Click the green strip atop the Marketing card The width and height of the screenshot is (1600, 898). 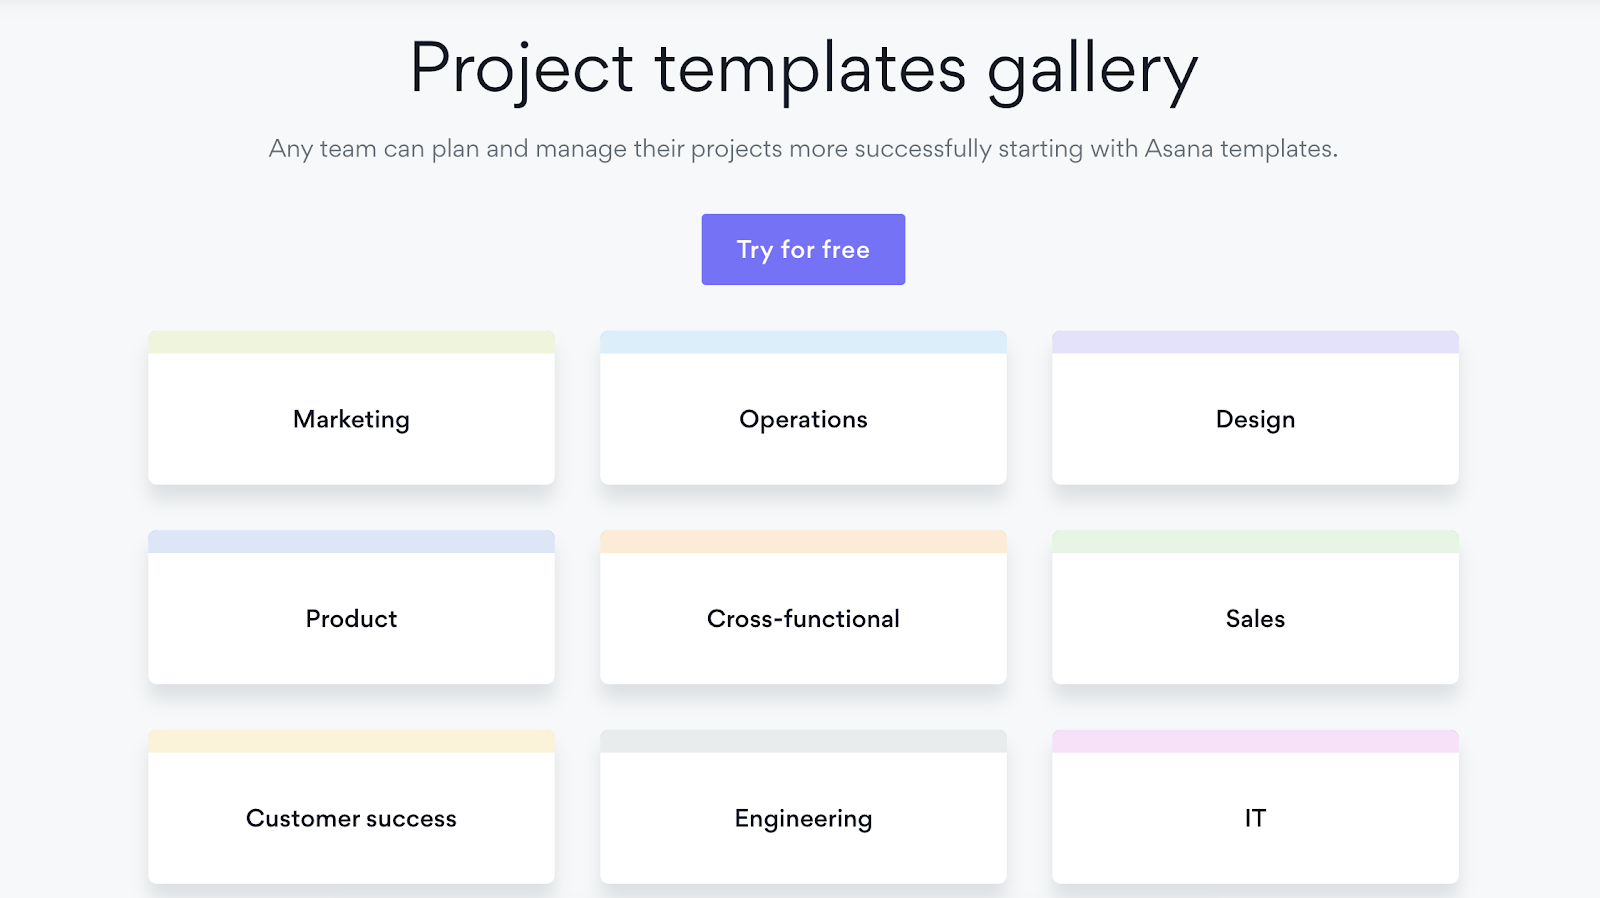coord(351,342)
